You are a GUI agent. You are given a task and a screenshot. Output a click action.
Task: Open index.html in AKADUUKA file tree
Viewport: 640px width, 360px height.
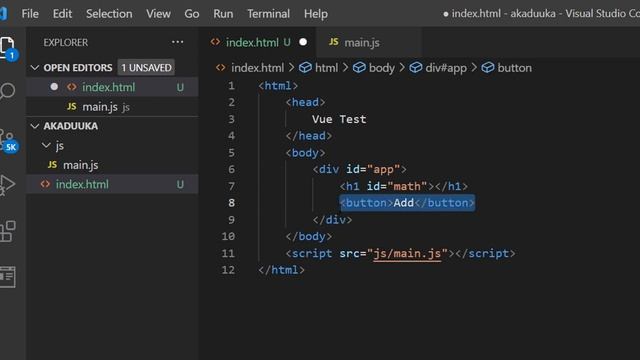[113, 184]
